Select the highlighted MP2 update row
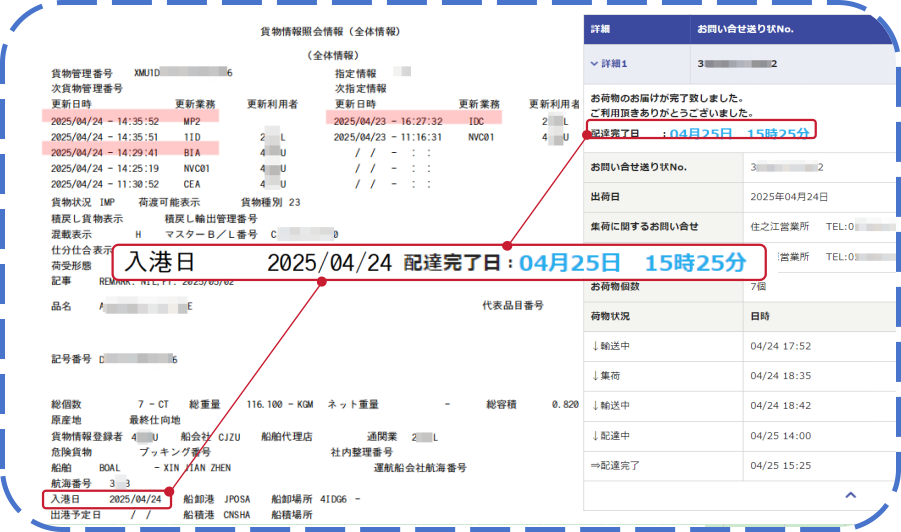The height and width of the screenshot is (532, 901). 130,119
